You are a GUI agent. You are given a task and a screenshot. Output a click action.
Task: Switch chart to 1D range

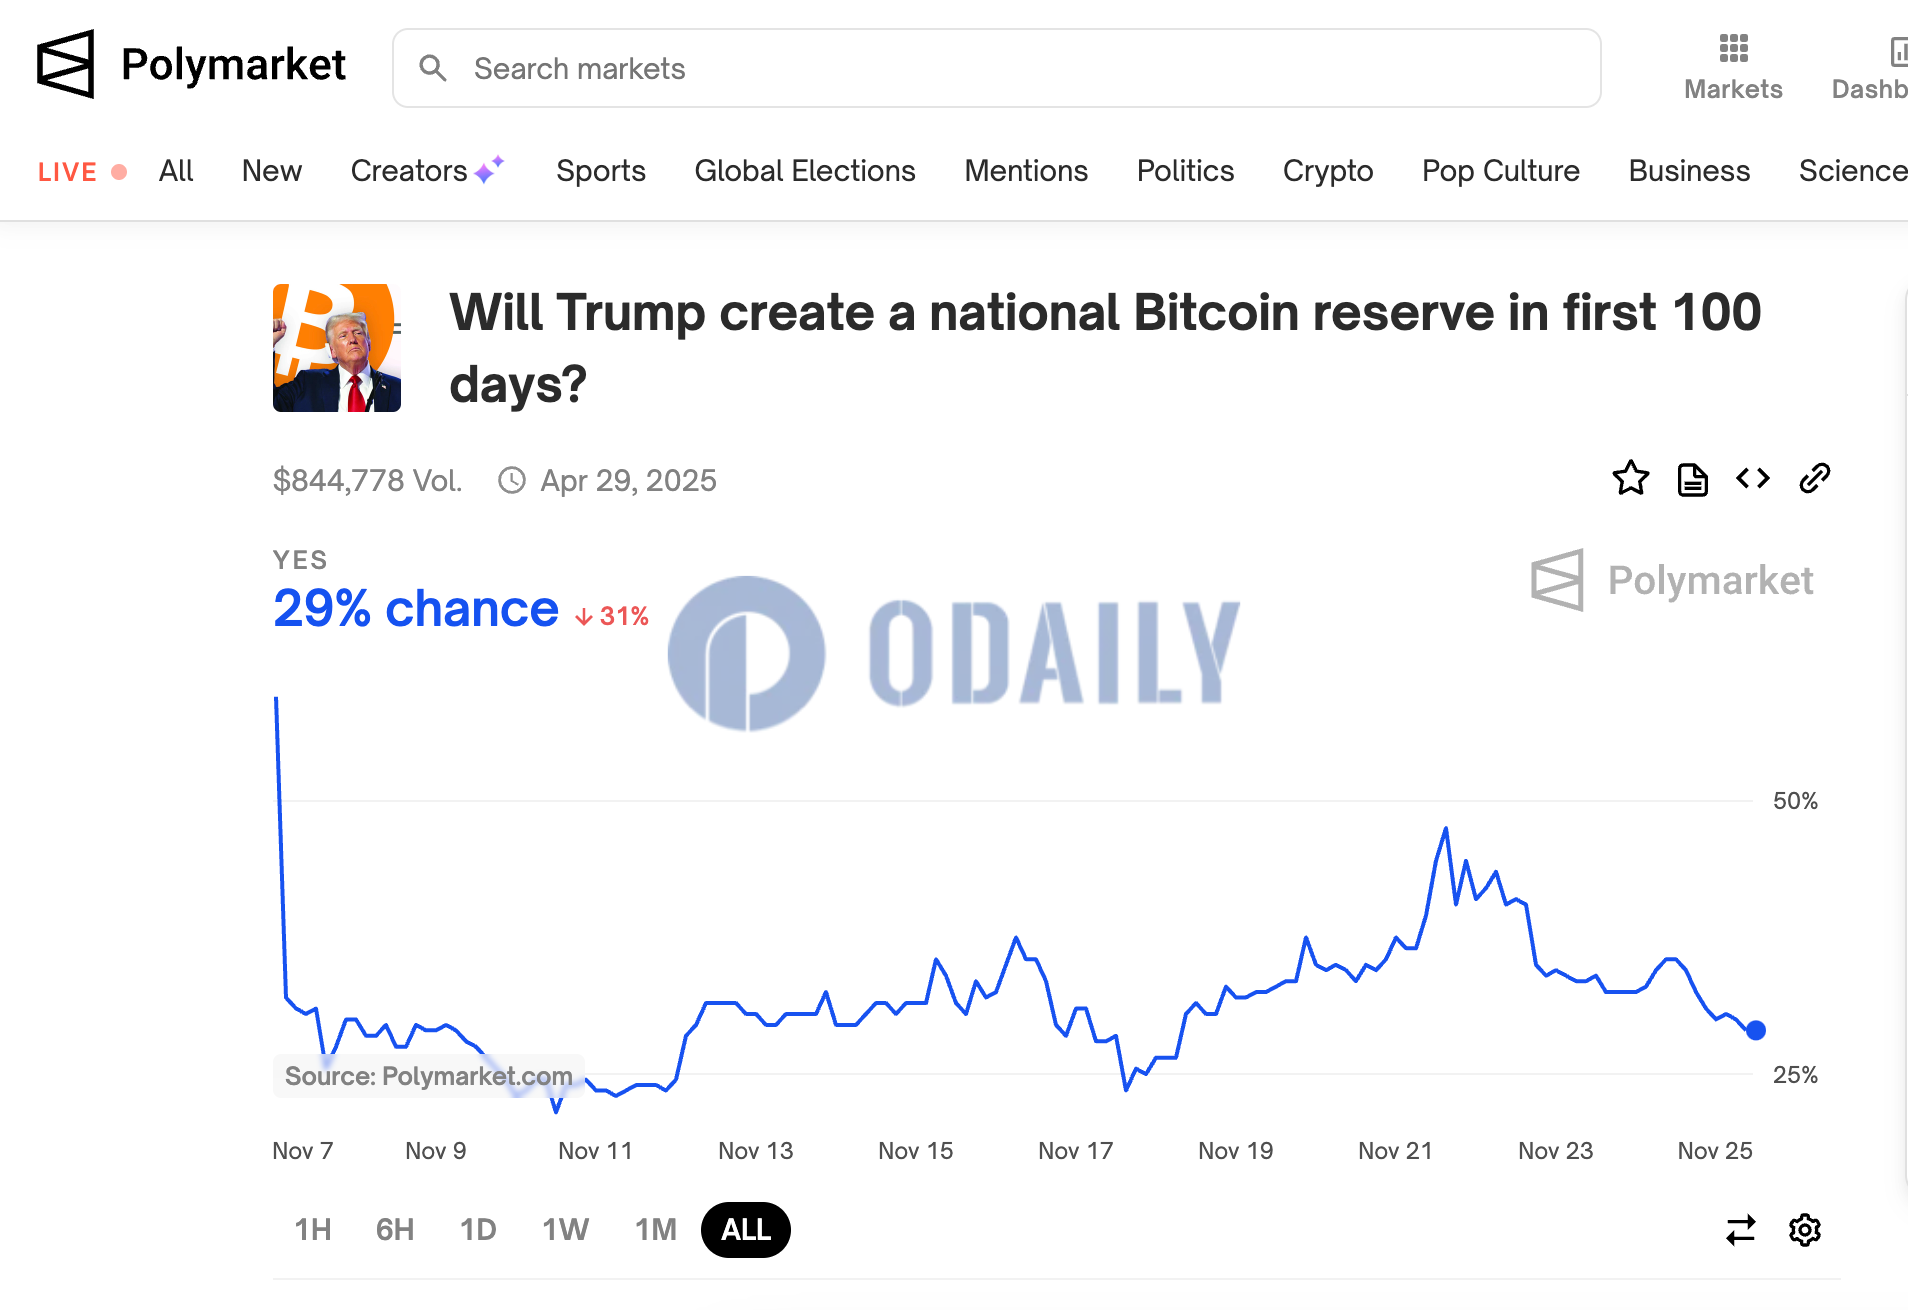tap(478, 1230)
